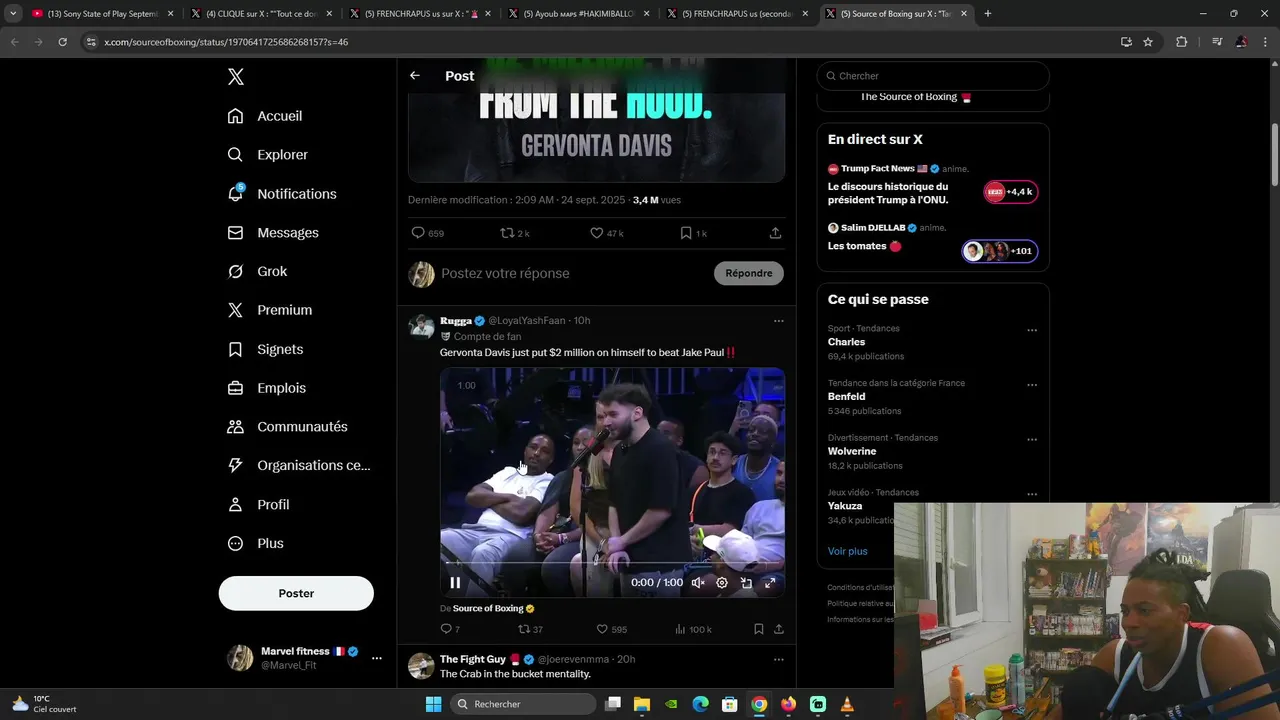Click Voir plus under trends
Screen dimensions: 1280x720
(x=847, y=551)
